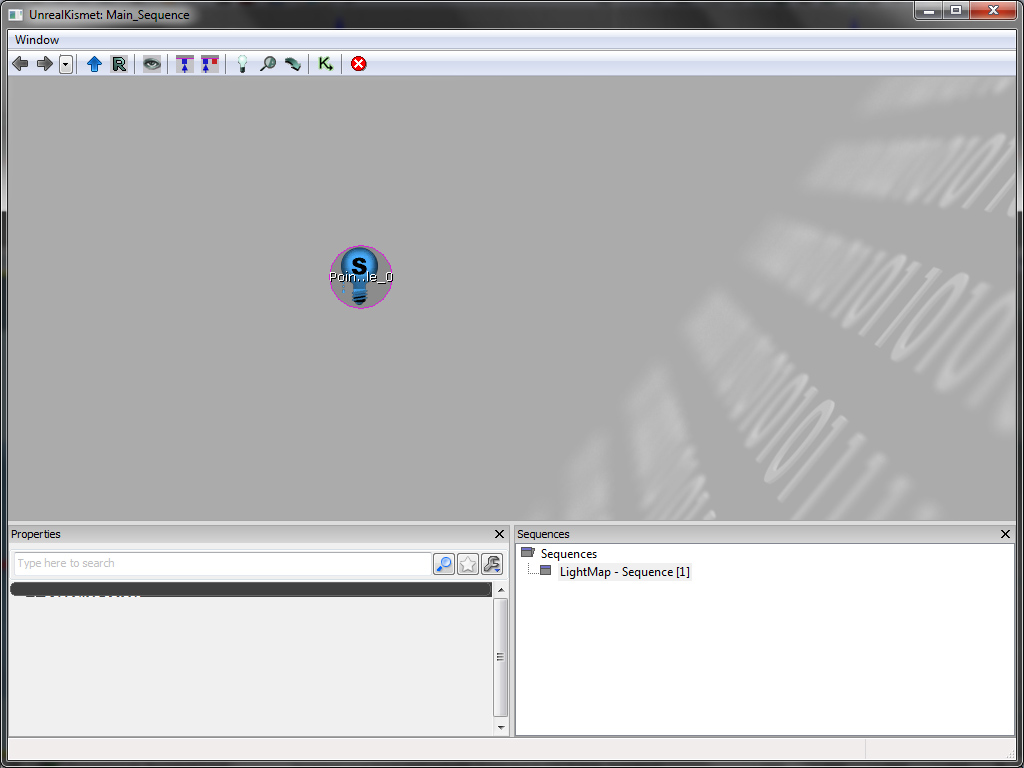Screen dimensions: 1024x768
Task: Click the green K update icon
Action: pyautogui.click(x=325, y=64)
